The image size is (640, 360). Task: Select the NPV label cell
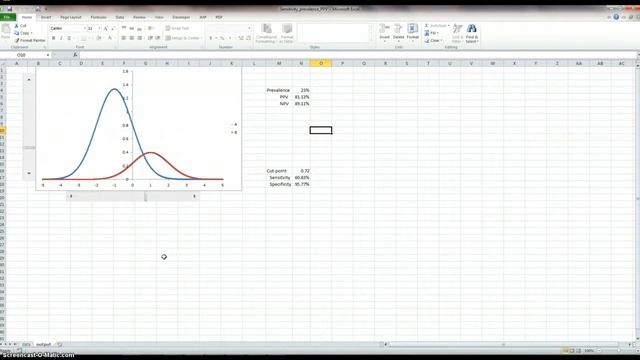284,104
